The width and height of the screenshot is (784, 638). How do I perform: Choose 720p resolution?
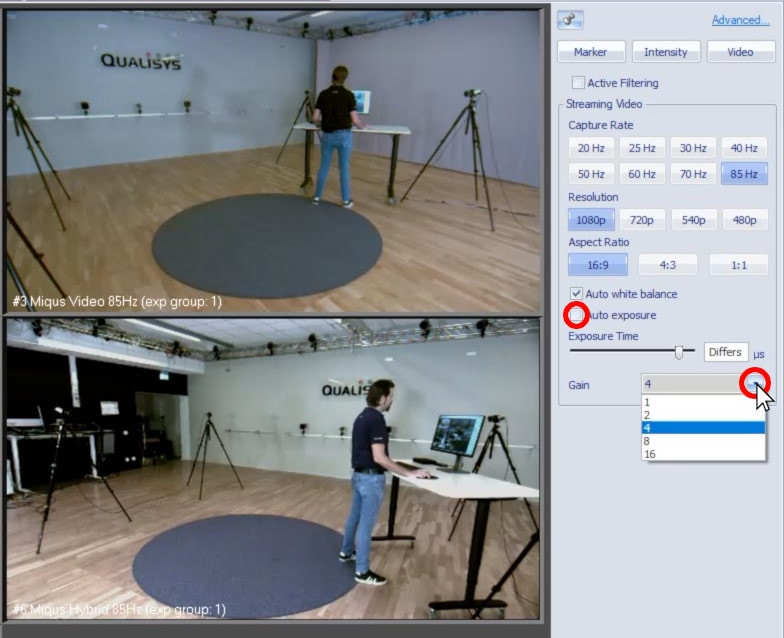(642, 220)
